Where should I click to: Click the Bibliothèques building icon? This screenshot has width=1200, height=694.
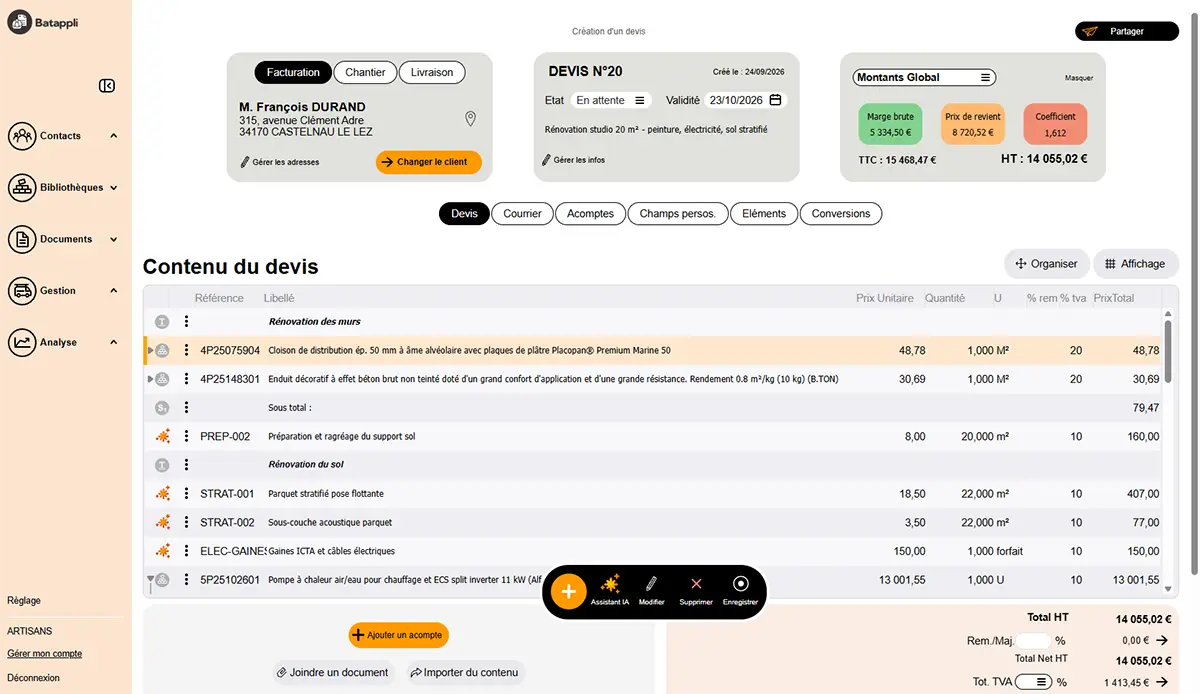tap(22, 187)
